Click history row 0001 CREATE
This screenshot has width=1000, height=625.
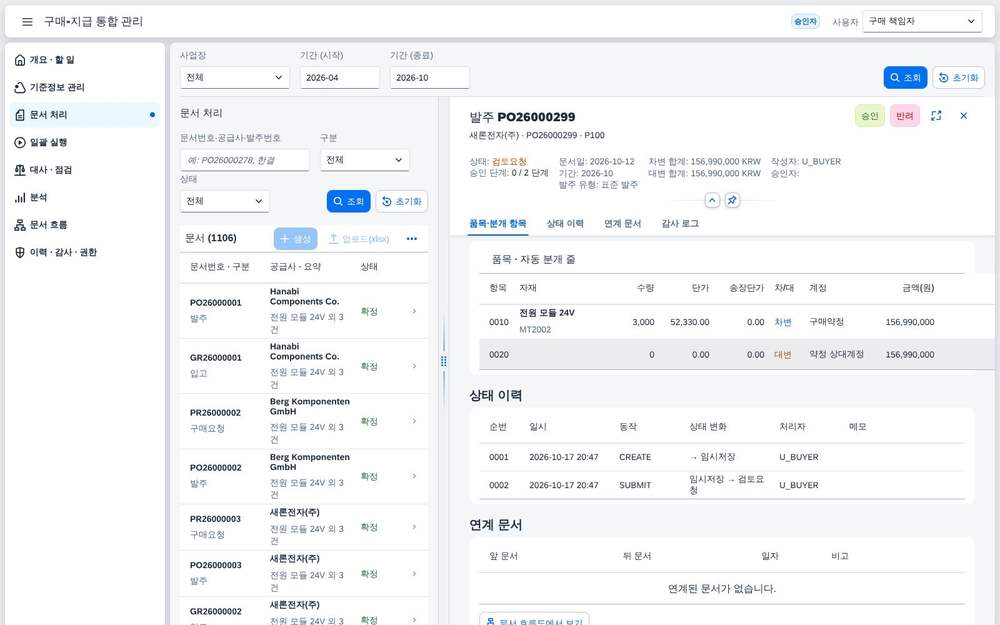click(722, 457)
